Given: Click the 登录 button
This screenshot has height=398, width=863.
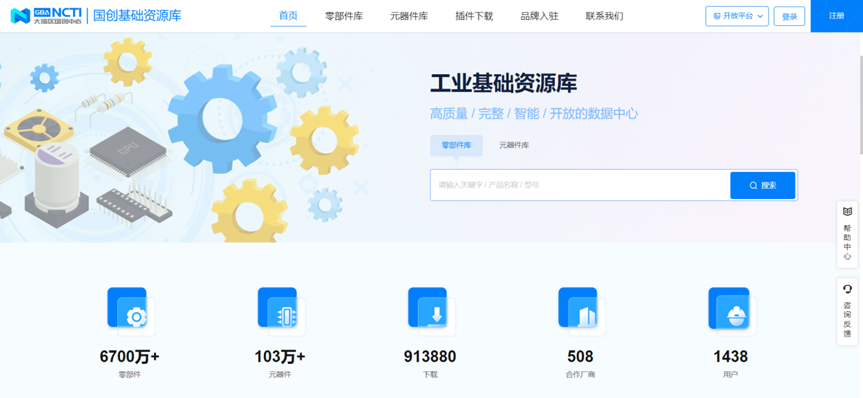Looking at the screenshot, I should [789, 17].
